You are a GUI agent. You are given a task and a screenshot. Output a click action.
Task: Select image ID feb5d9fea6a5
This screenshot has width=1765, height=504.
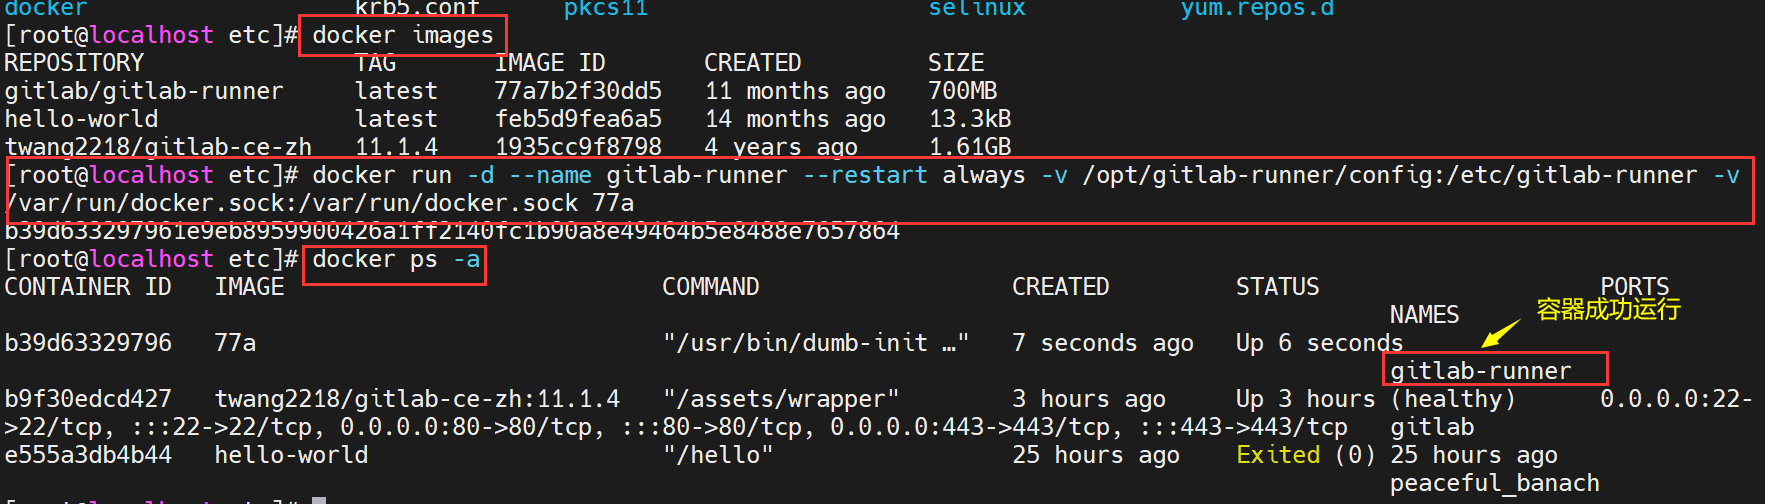(x=578, y=119)
